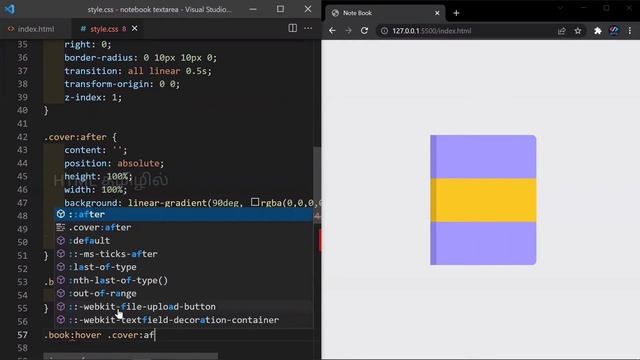640x360 pixels.
Task: Pick the :default suggestion
Action: tap(184, 240)
